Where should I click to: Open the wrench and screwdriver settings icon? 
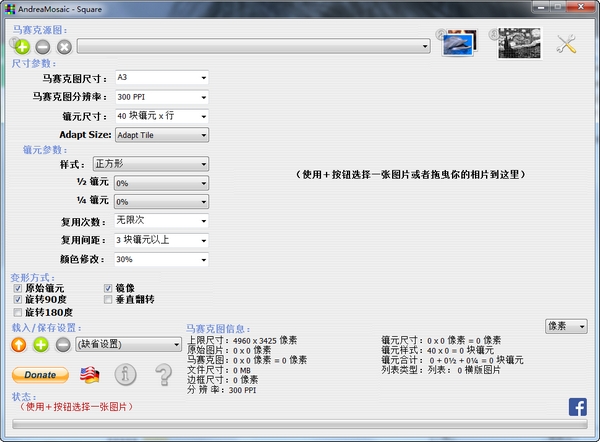(x=569, y=44)
